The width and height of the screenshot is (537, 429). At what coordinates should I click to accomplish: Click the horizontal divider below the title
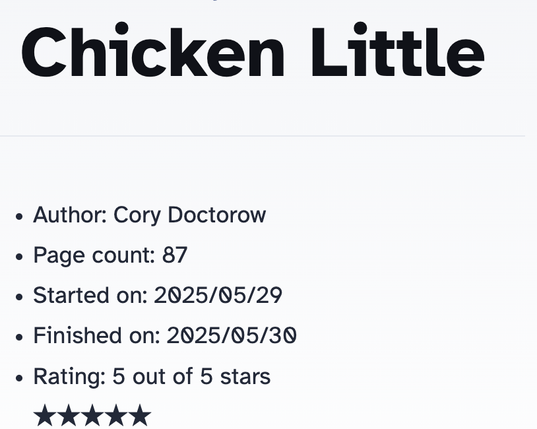[262, 136]
